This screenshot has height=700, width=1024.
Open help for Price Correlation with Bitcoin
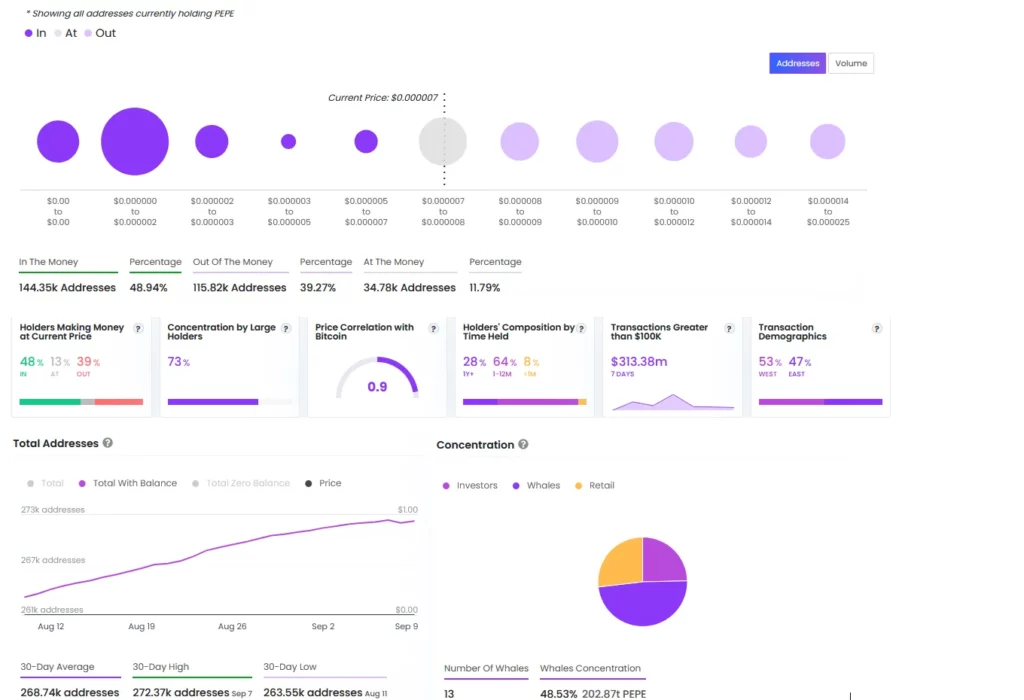point(434,328)
